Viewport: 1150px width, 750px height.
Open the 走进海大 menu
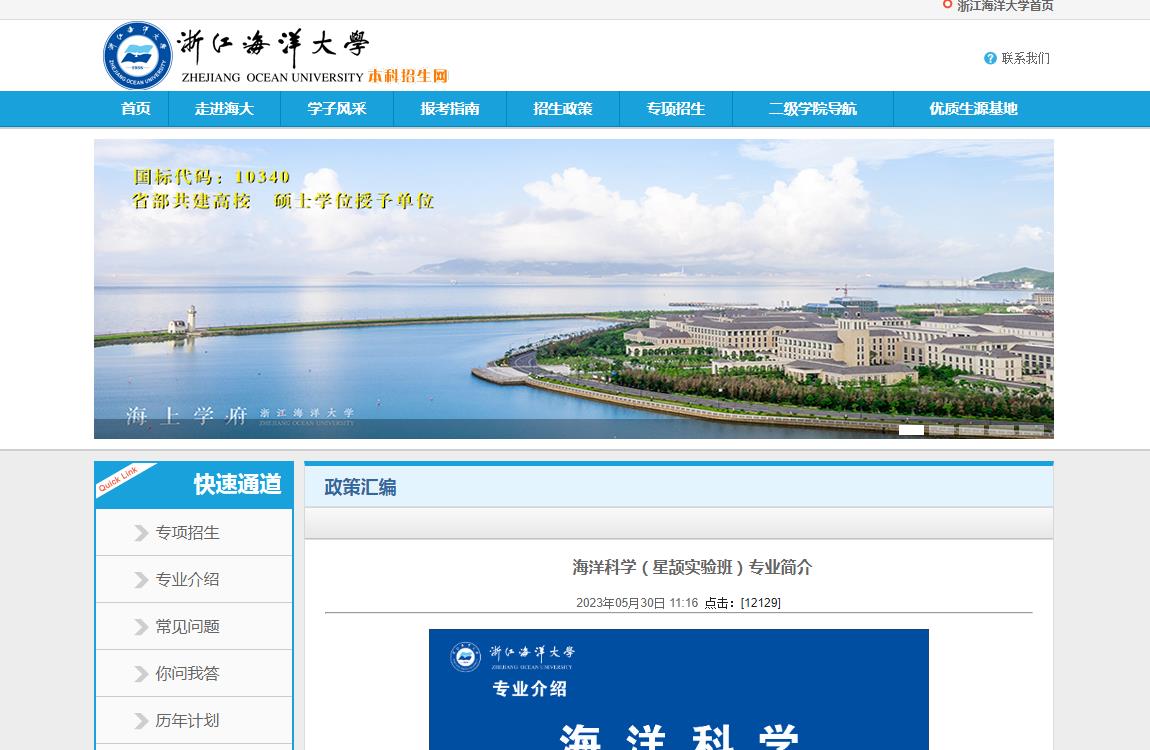224,109
